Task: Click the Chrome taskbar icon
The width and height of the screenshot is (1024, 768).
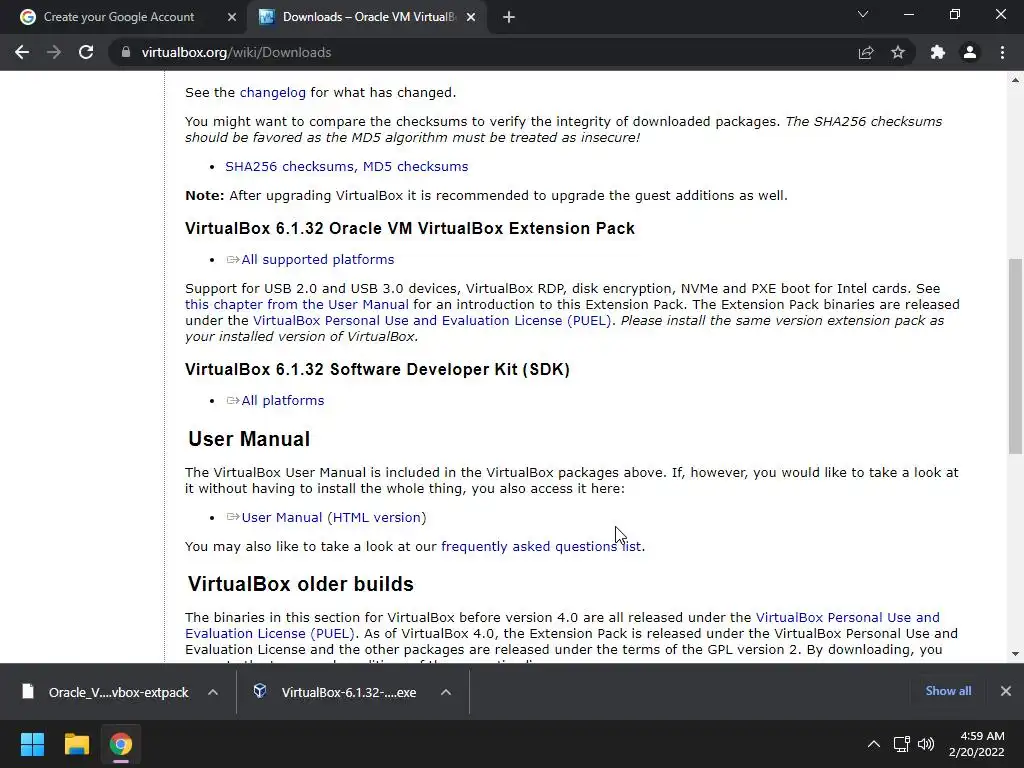Action: click(121, 744)
